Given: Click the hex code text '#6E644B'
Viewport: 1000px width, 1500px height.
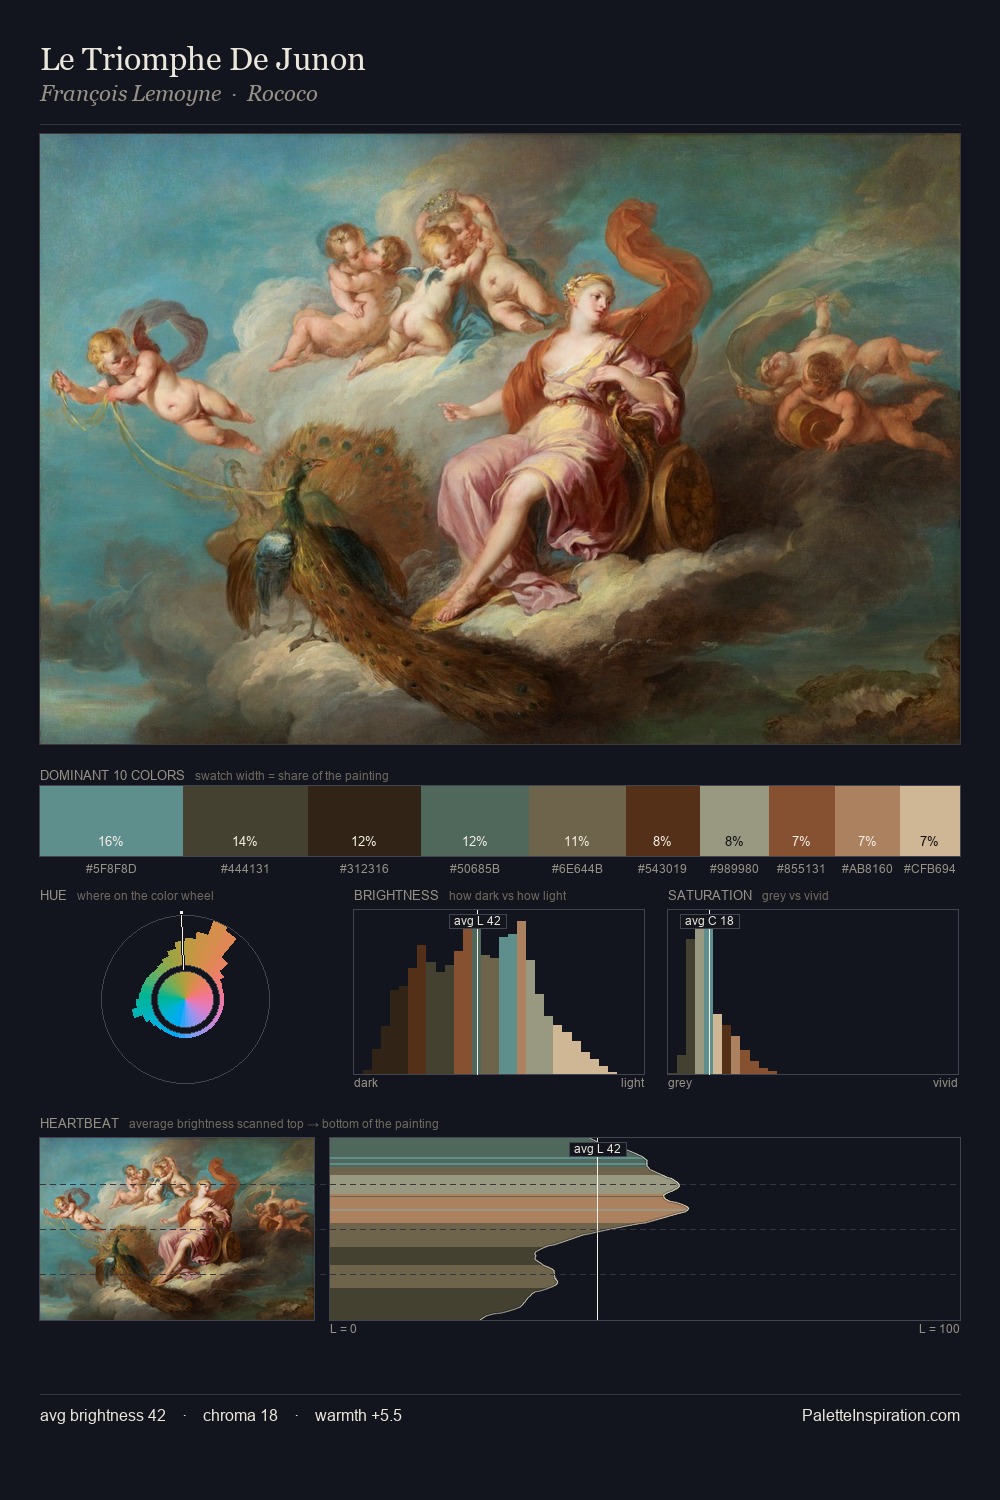Looking at the screenshot, I should (577, 869).
